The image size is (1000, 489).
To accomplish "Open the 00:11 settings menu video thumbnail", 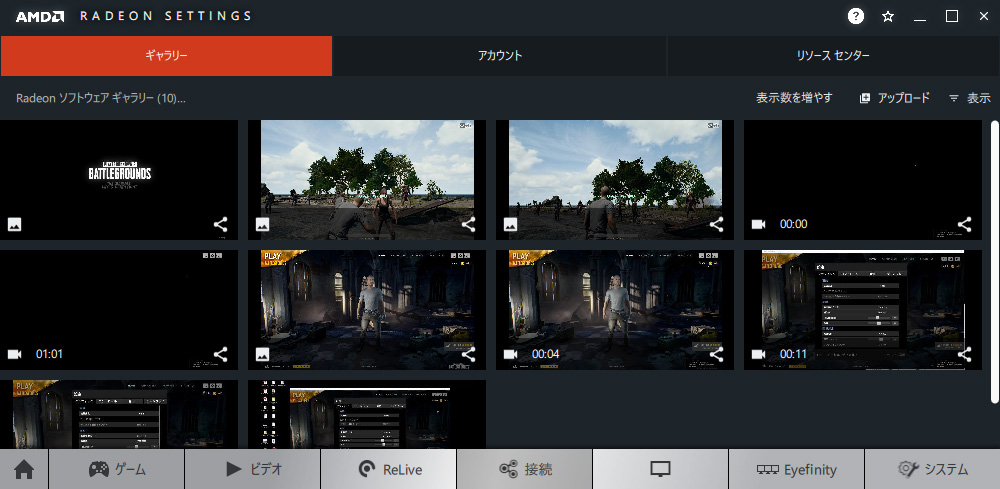I will (x=863, y=310).
